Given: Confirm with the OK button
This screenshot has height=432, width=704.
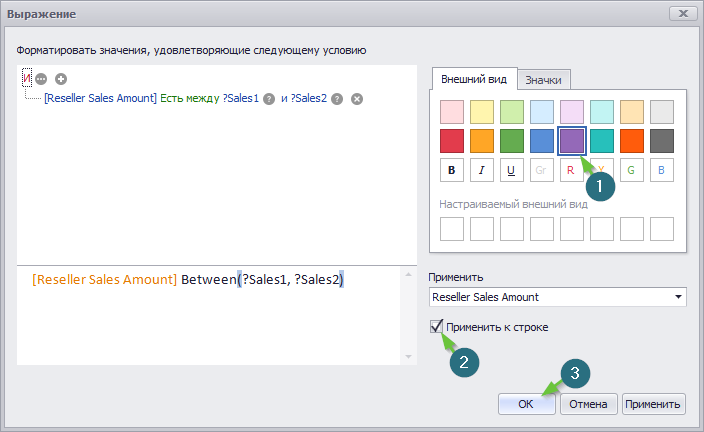Looking at the screenshot, I should 526,404.
